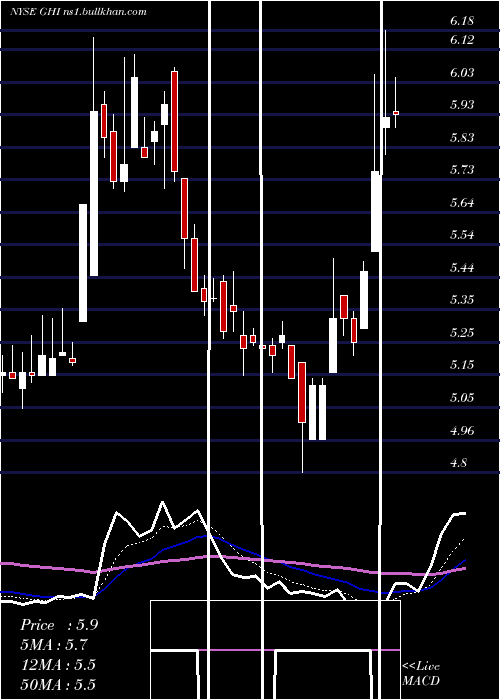Click the <<Live MACD label

point(421,674)
